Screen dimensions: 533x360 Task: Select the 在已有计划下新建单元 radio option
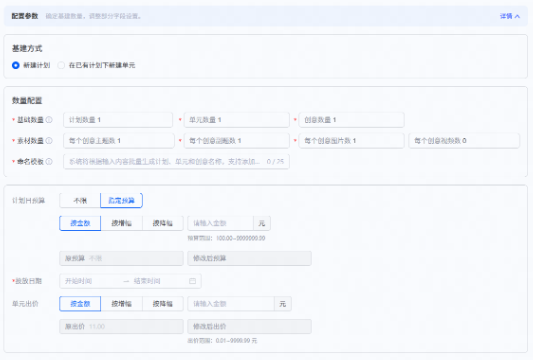pyautogui.click(x=61, y=65)
